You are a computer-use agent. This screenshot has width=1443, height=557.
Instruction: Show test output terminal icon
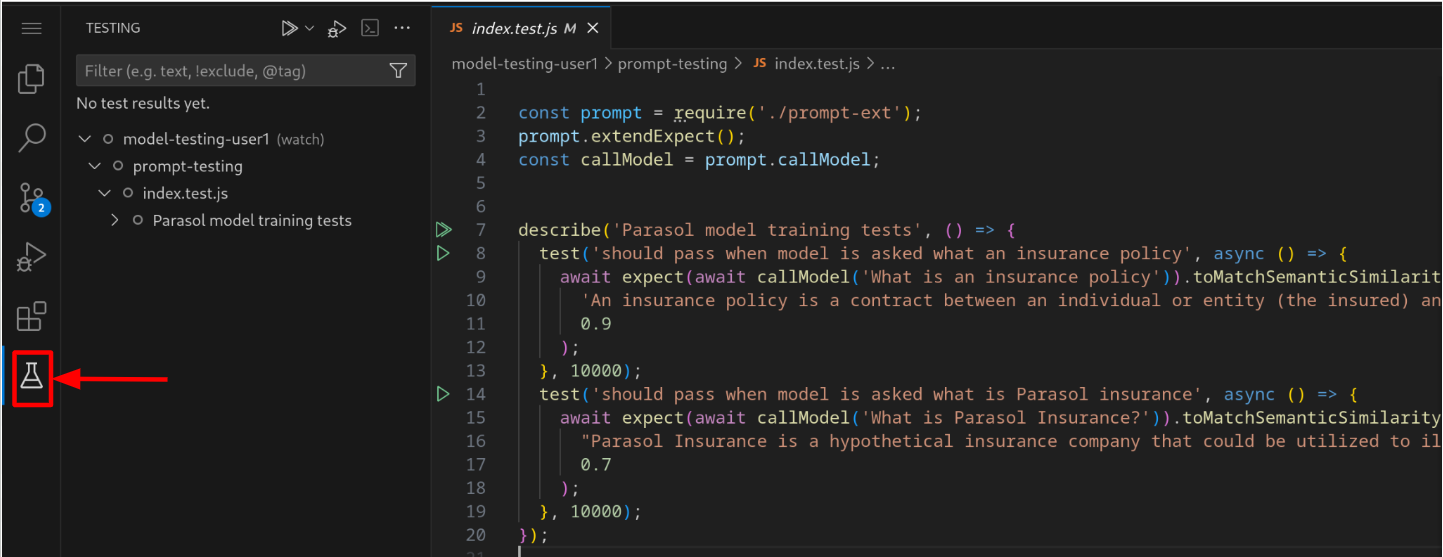click(x=370, y=29)
